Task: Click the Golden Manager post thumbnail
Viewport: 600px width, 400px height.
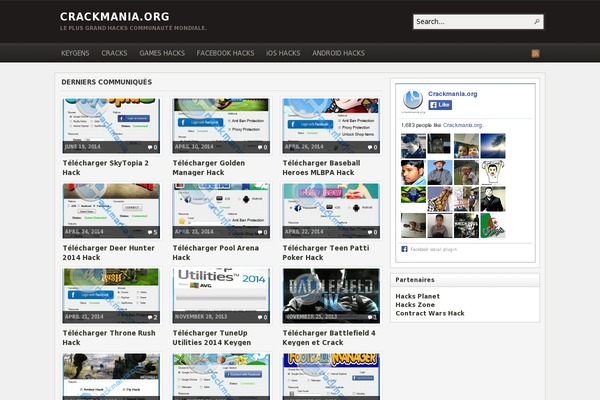Action: (221, 126)
